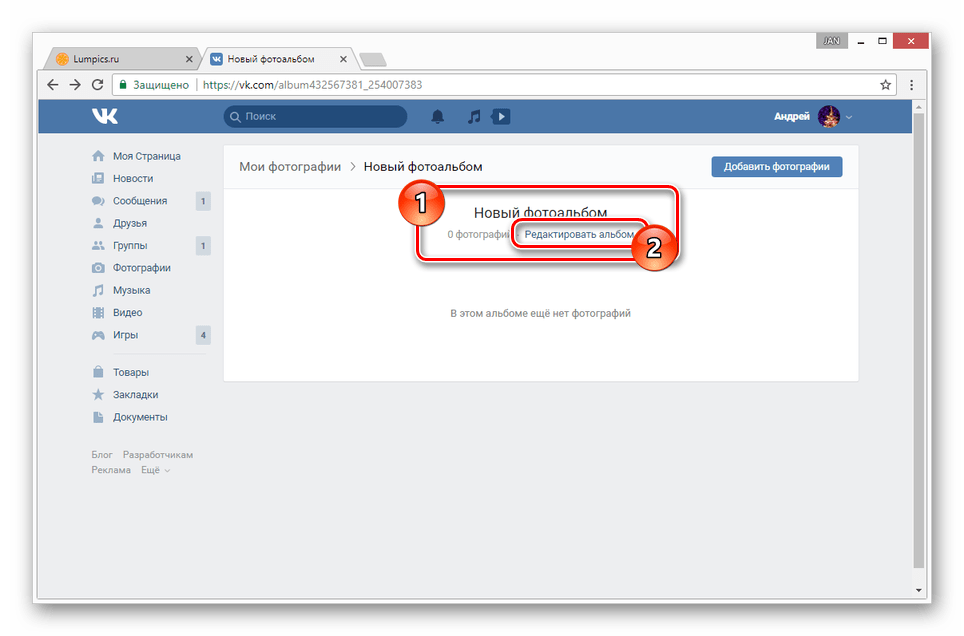
Task: Close the Новый фотоальбом tab
Action: (x=343, y=59)
